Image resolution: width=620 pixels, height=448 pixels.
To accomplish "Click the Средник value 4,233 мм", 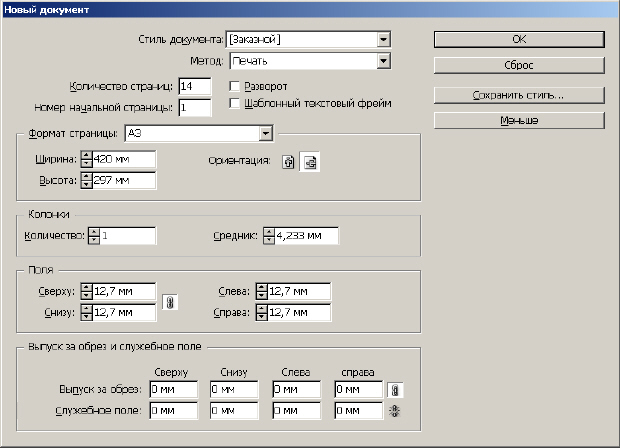I will point(306,236).
